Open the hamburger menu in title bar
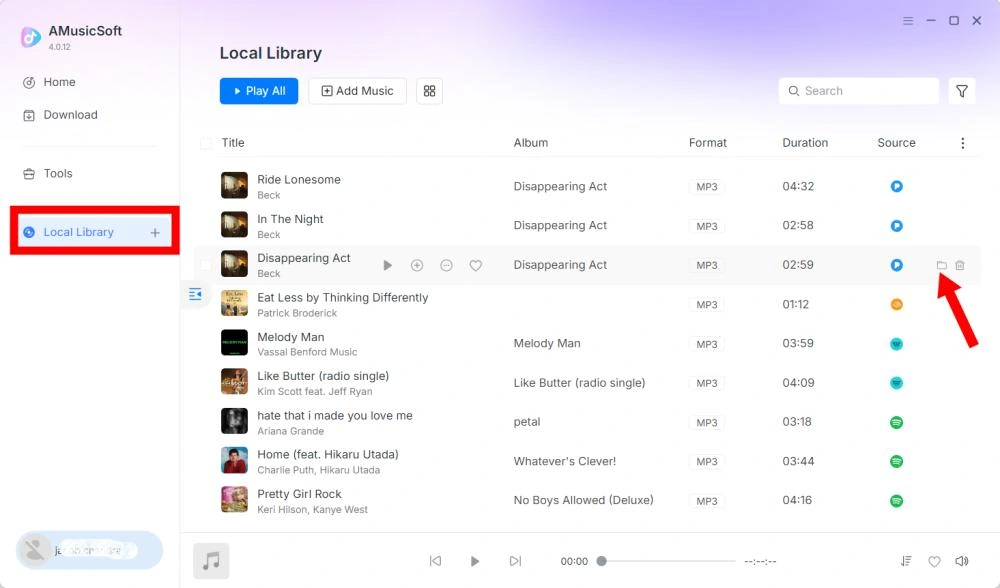 point(908,21)
